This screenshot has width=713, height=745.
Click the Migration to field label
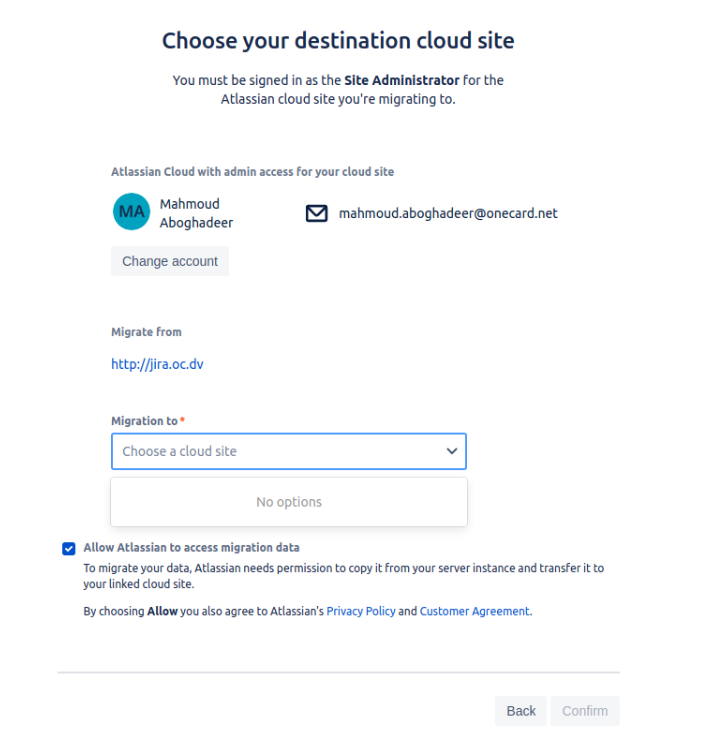[144, 421]
